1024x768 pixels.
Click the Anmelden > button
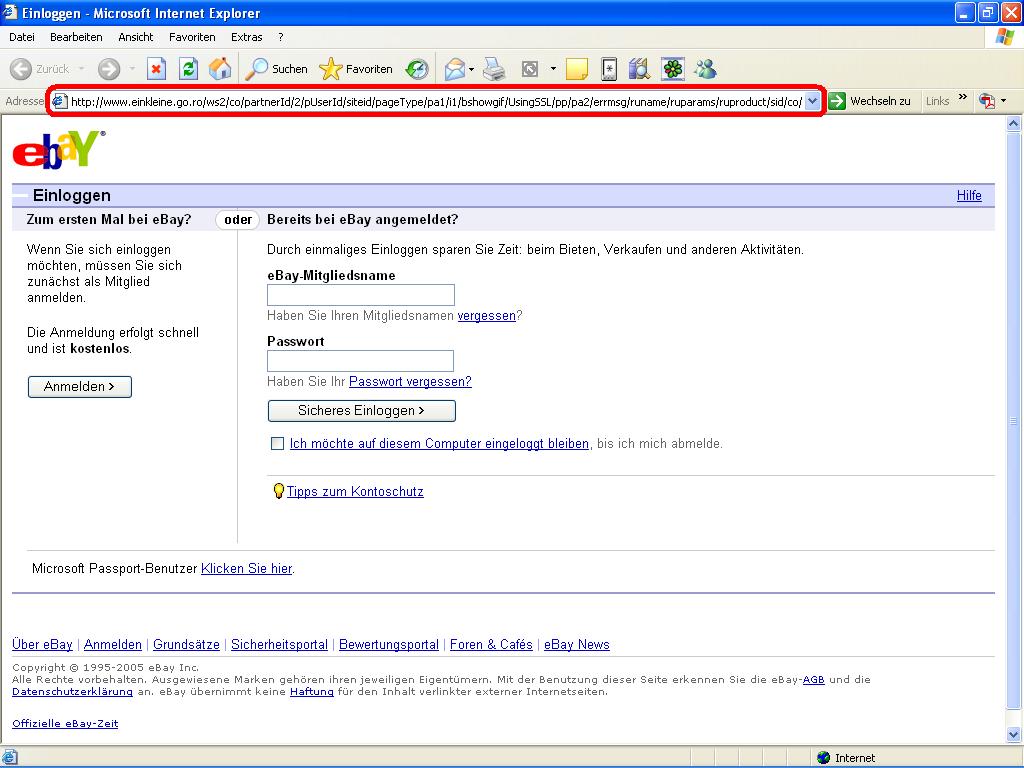tap(80, 387)
